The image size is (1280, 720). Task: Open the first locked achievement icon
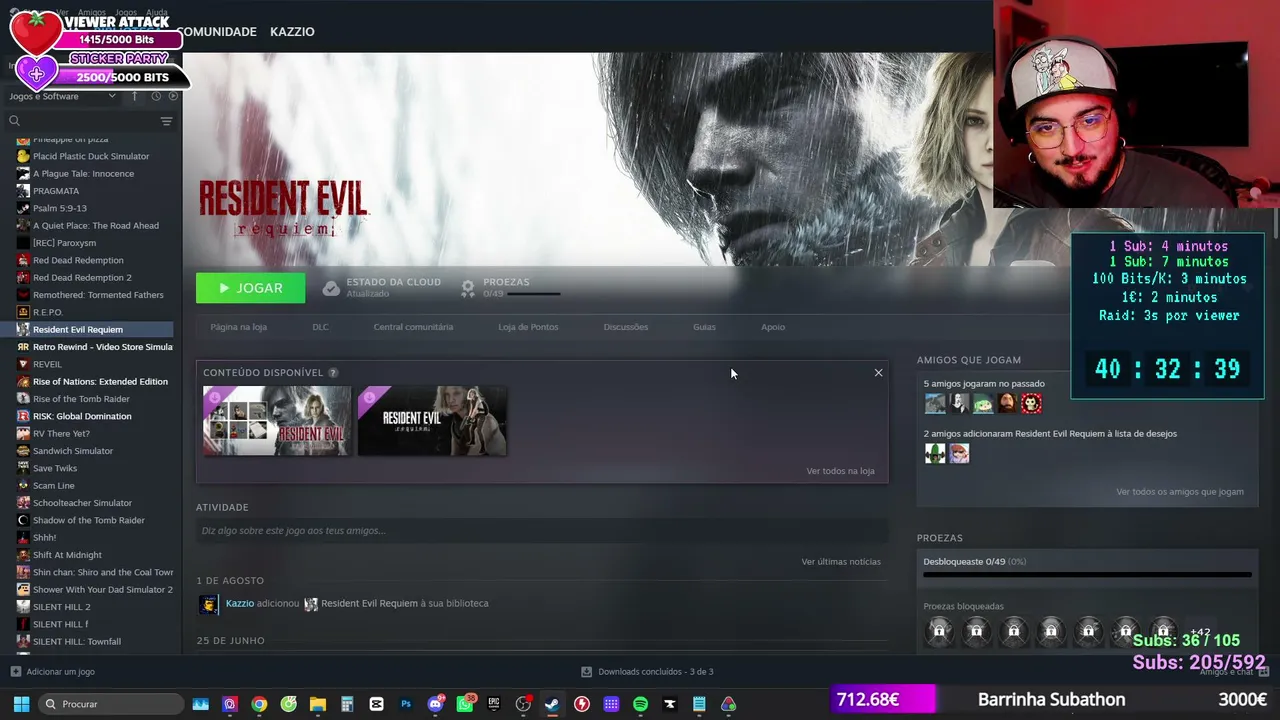click(939, 632)
